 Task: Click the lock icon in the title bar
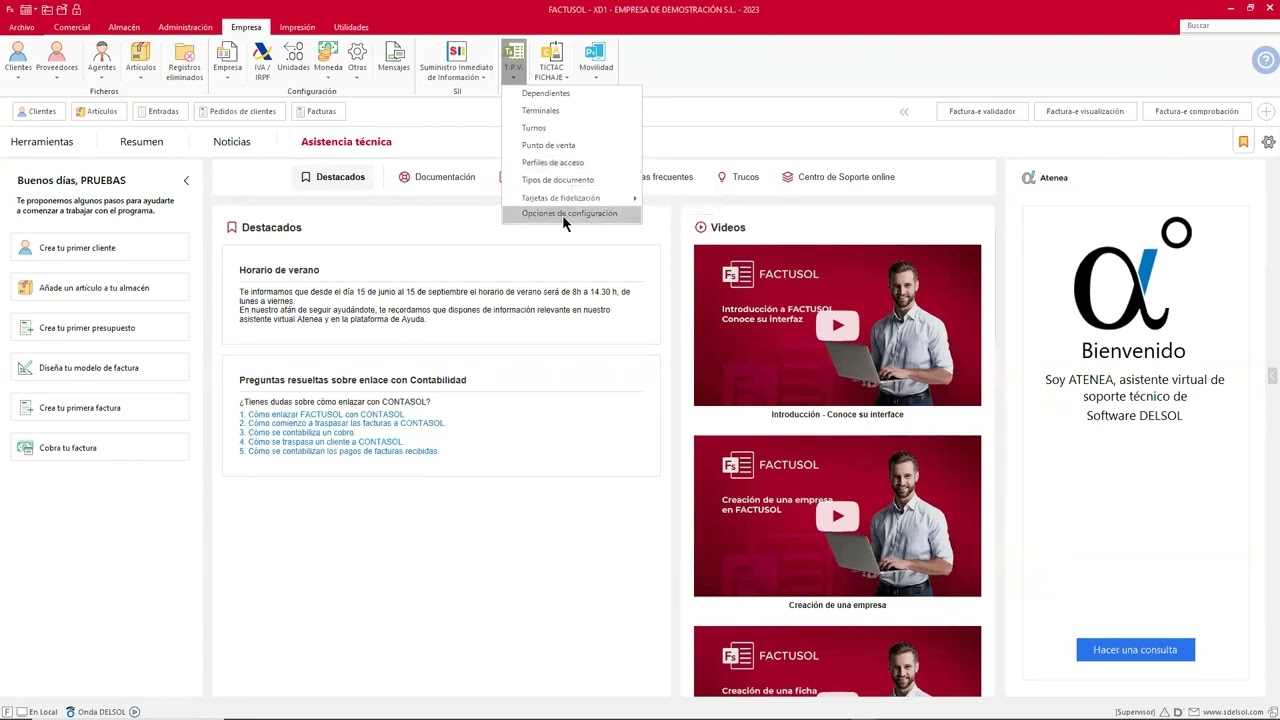[76, 9]
